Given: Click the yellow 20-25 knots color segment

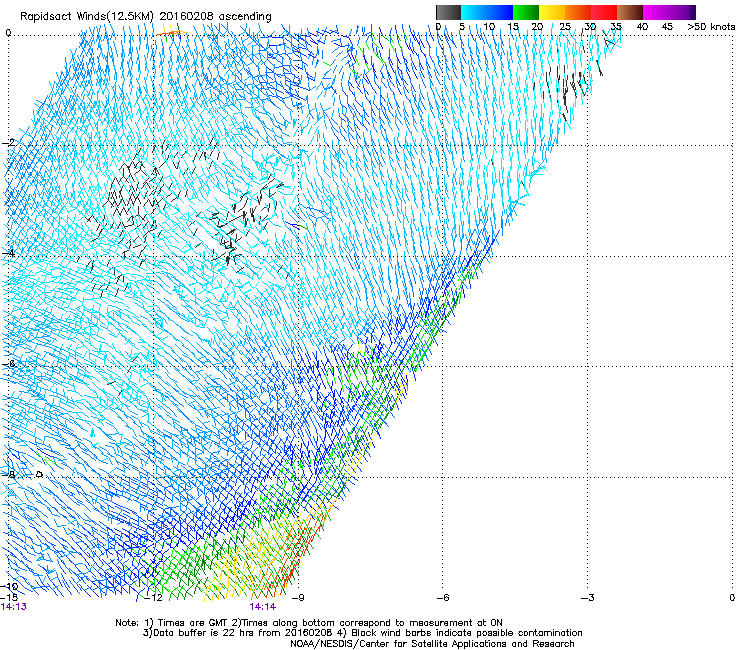Looking at the screenshot, I should tap(552, 12).
